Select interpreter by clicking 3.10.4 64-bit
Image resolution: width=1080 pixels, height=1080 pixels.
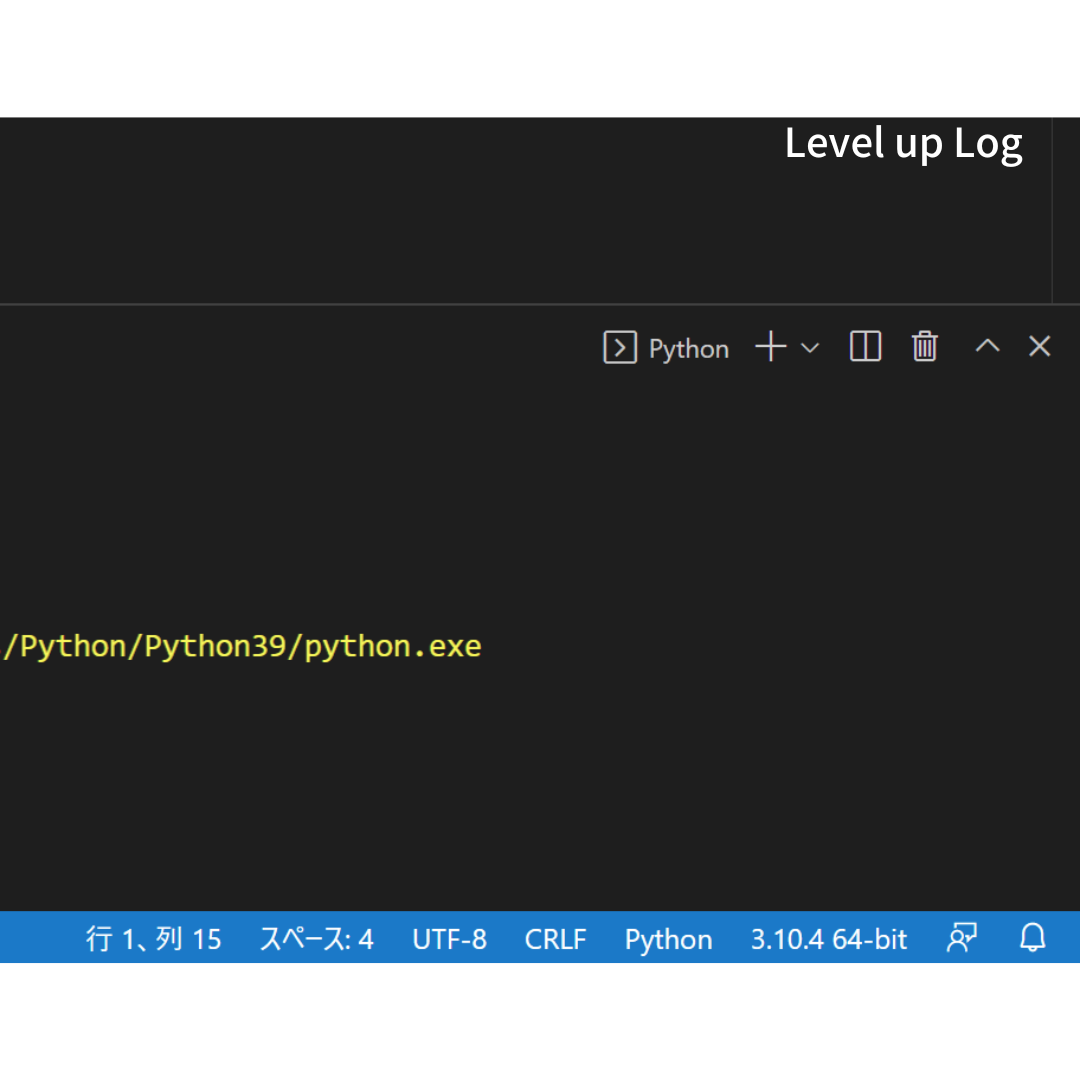828,938
